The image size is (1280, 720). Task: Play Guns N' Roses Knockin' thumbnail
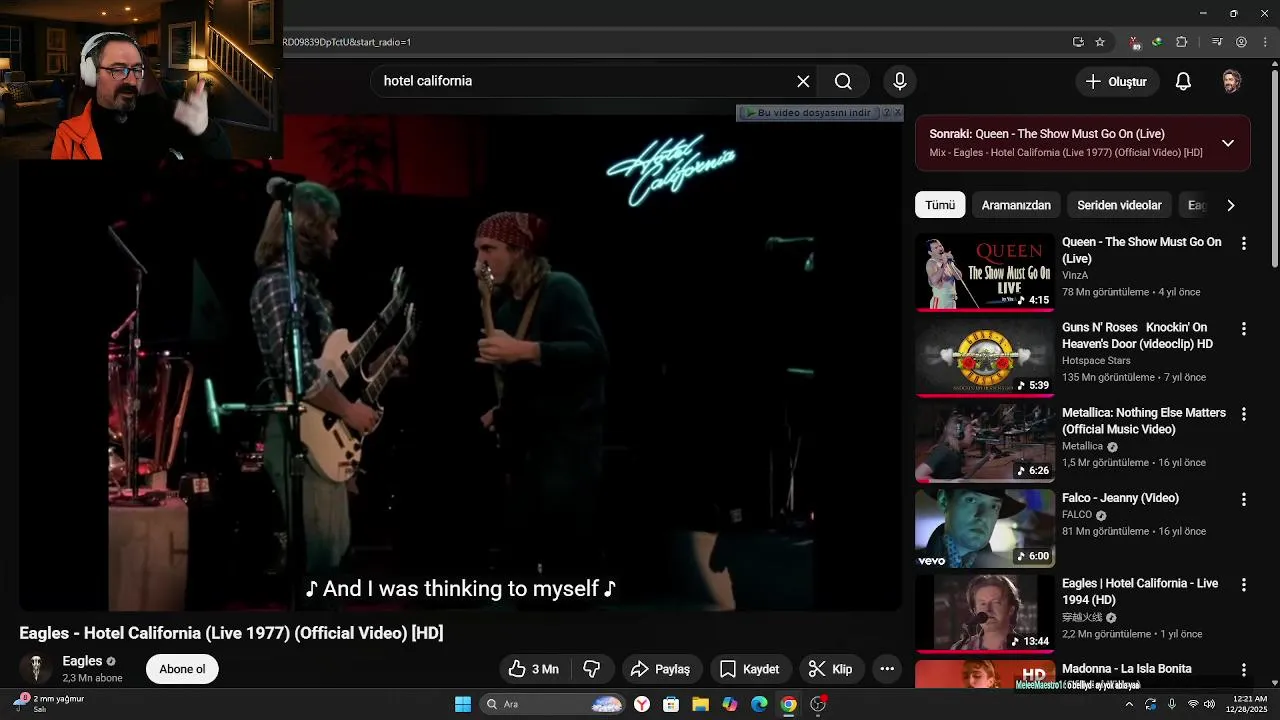tap(985, 358)
